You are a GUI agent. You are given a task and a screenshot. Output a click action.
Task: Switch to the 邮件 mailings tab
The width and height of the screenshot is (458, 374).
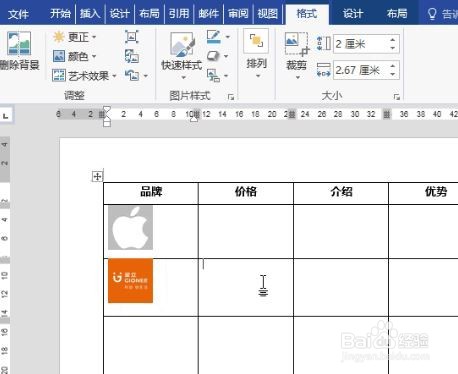coord(209,14)
